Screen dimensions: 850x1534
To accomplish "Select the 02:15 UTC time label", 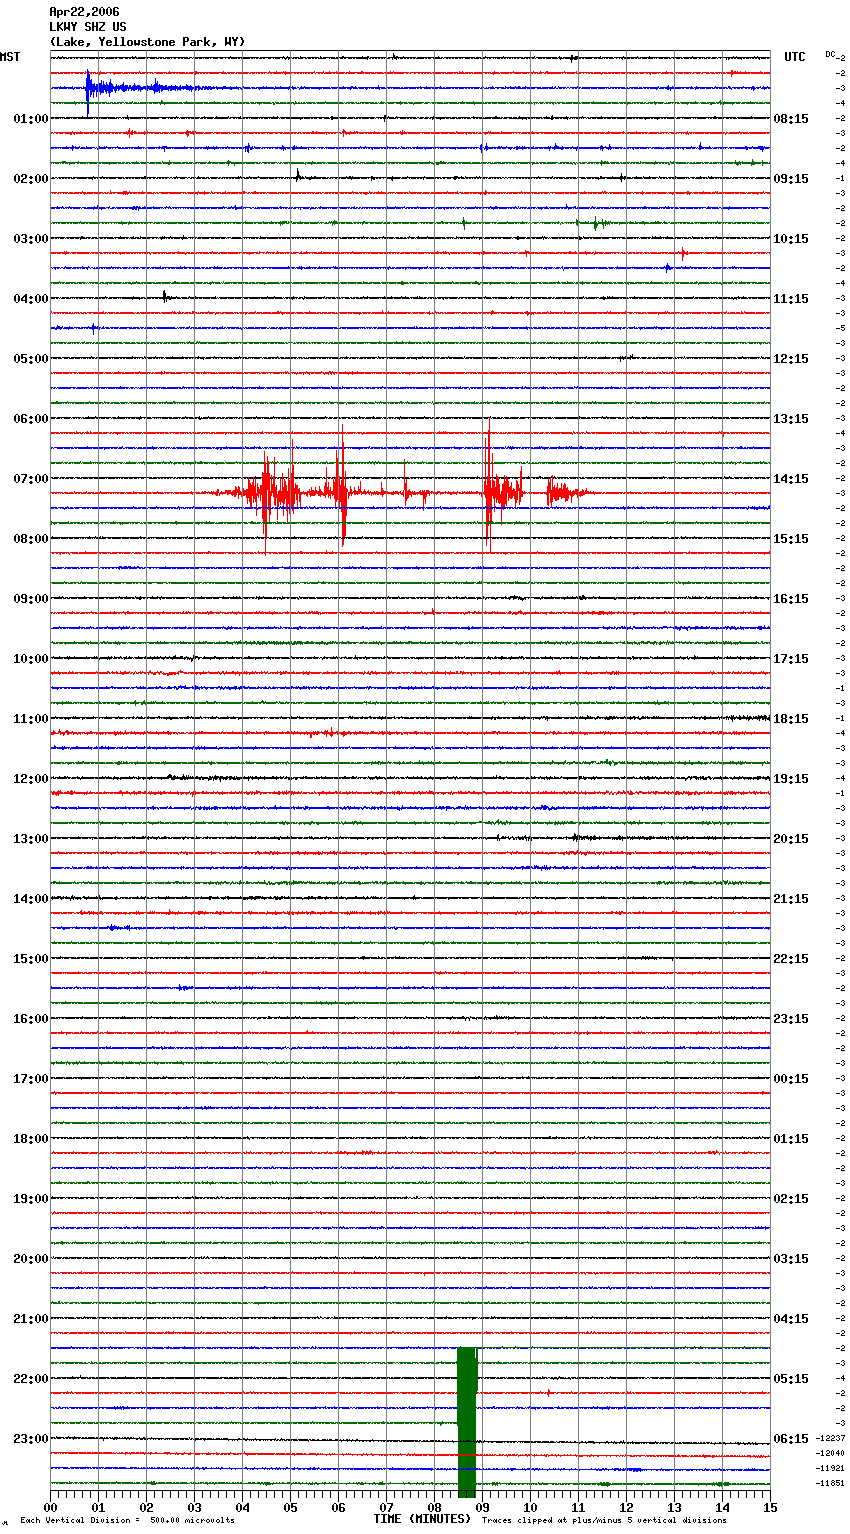I will point(791,1199).
